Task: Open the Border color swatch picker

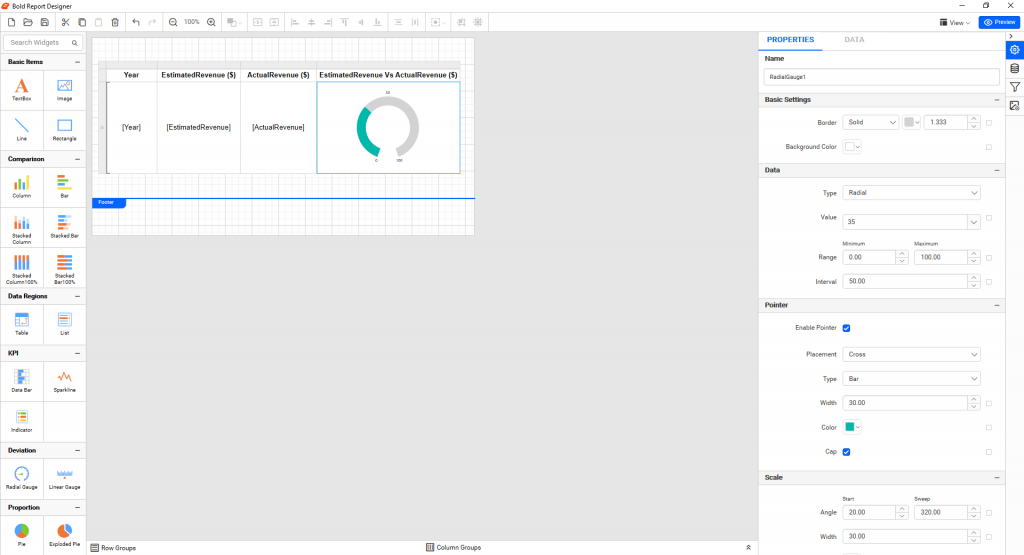Action: point(912,122)
